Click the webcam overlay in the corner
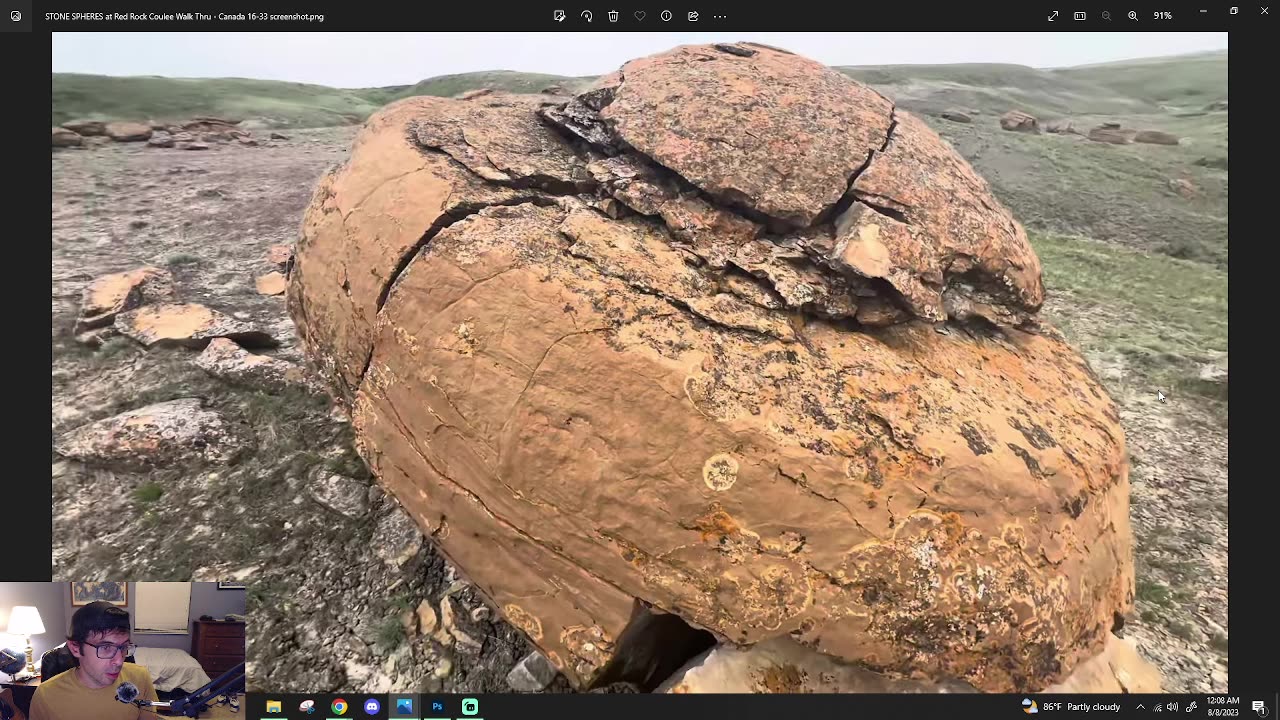Image resolution: width=1280 pixels, height=720 pixels. (x=122, y=651)
